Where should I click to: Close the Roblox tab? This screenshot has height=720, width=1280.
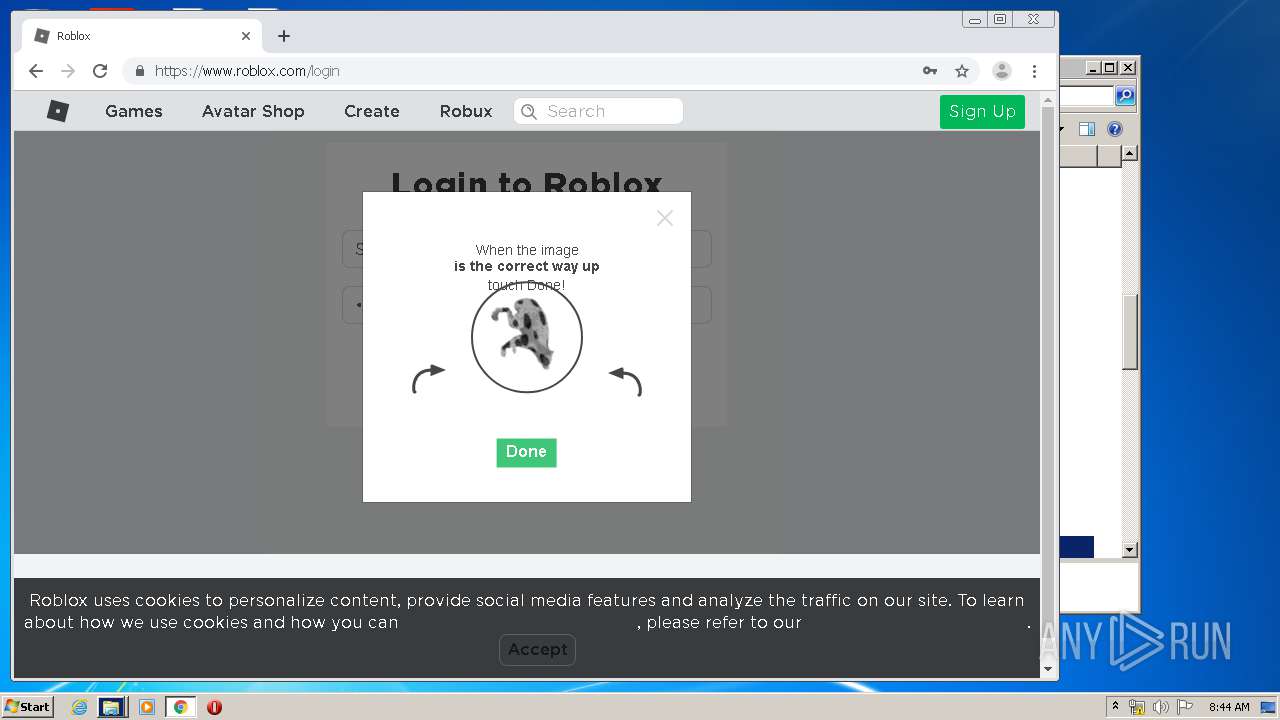[246, 36]
